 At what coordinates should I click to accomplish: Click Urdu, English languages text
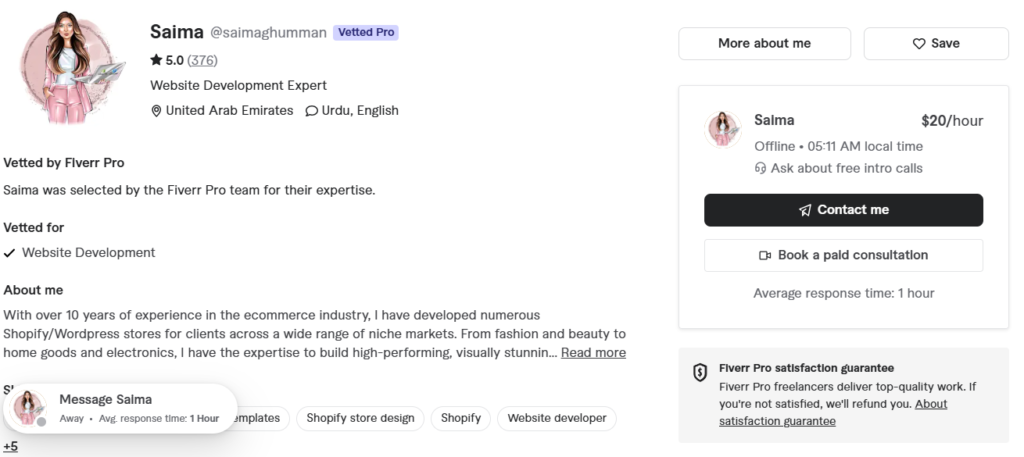click(x=360, y=111)
